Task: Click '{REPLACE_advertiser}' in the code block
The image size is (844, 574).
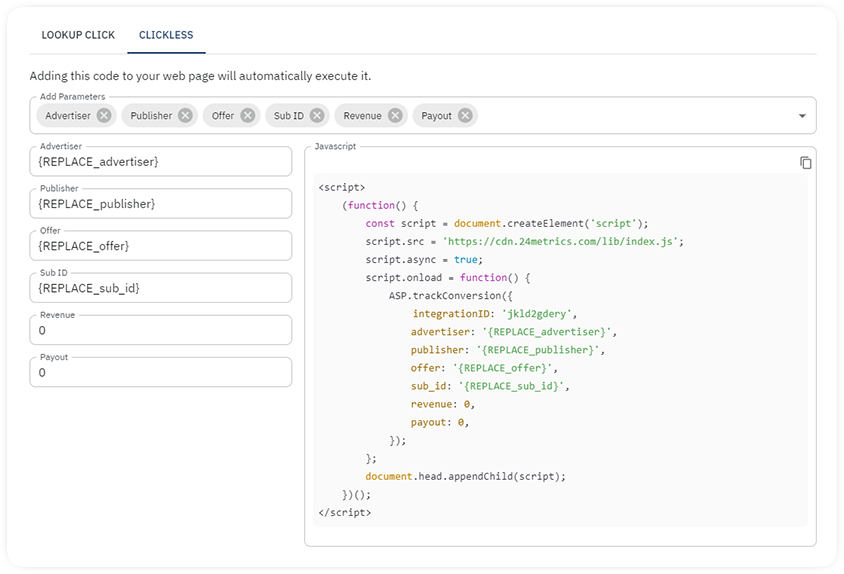Action: pos(547,332)
